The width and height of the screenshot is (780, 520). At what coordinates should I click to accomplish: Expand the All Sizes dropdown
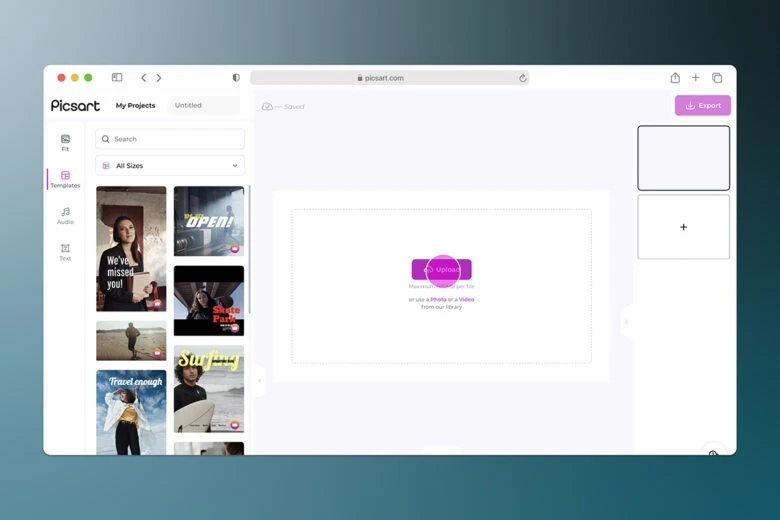[170, 165]
